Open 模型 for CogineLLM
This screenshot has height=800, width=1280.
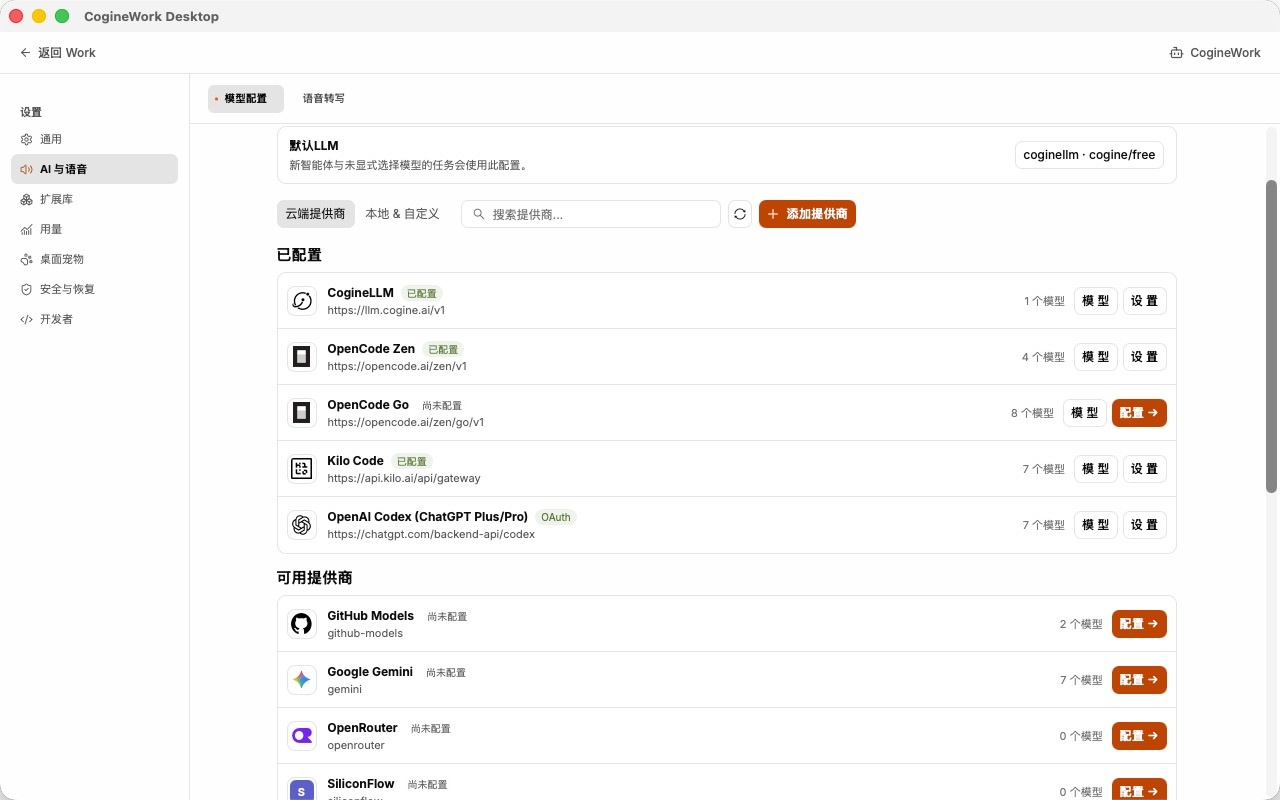1096,301
